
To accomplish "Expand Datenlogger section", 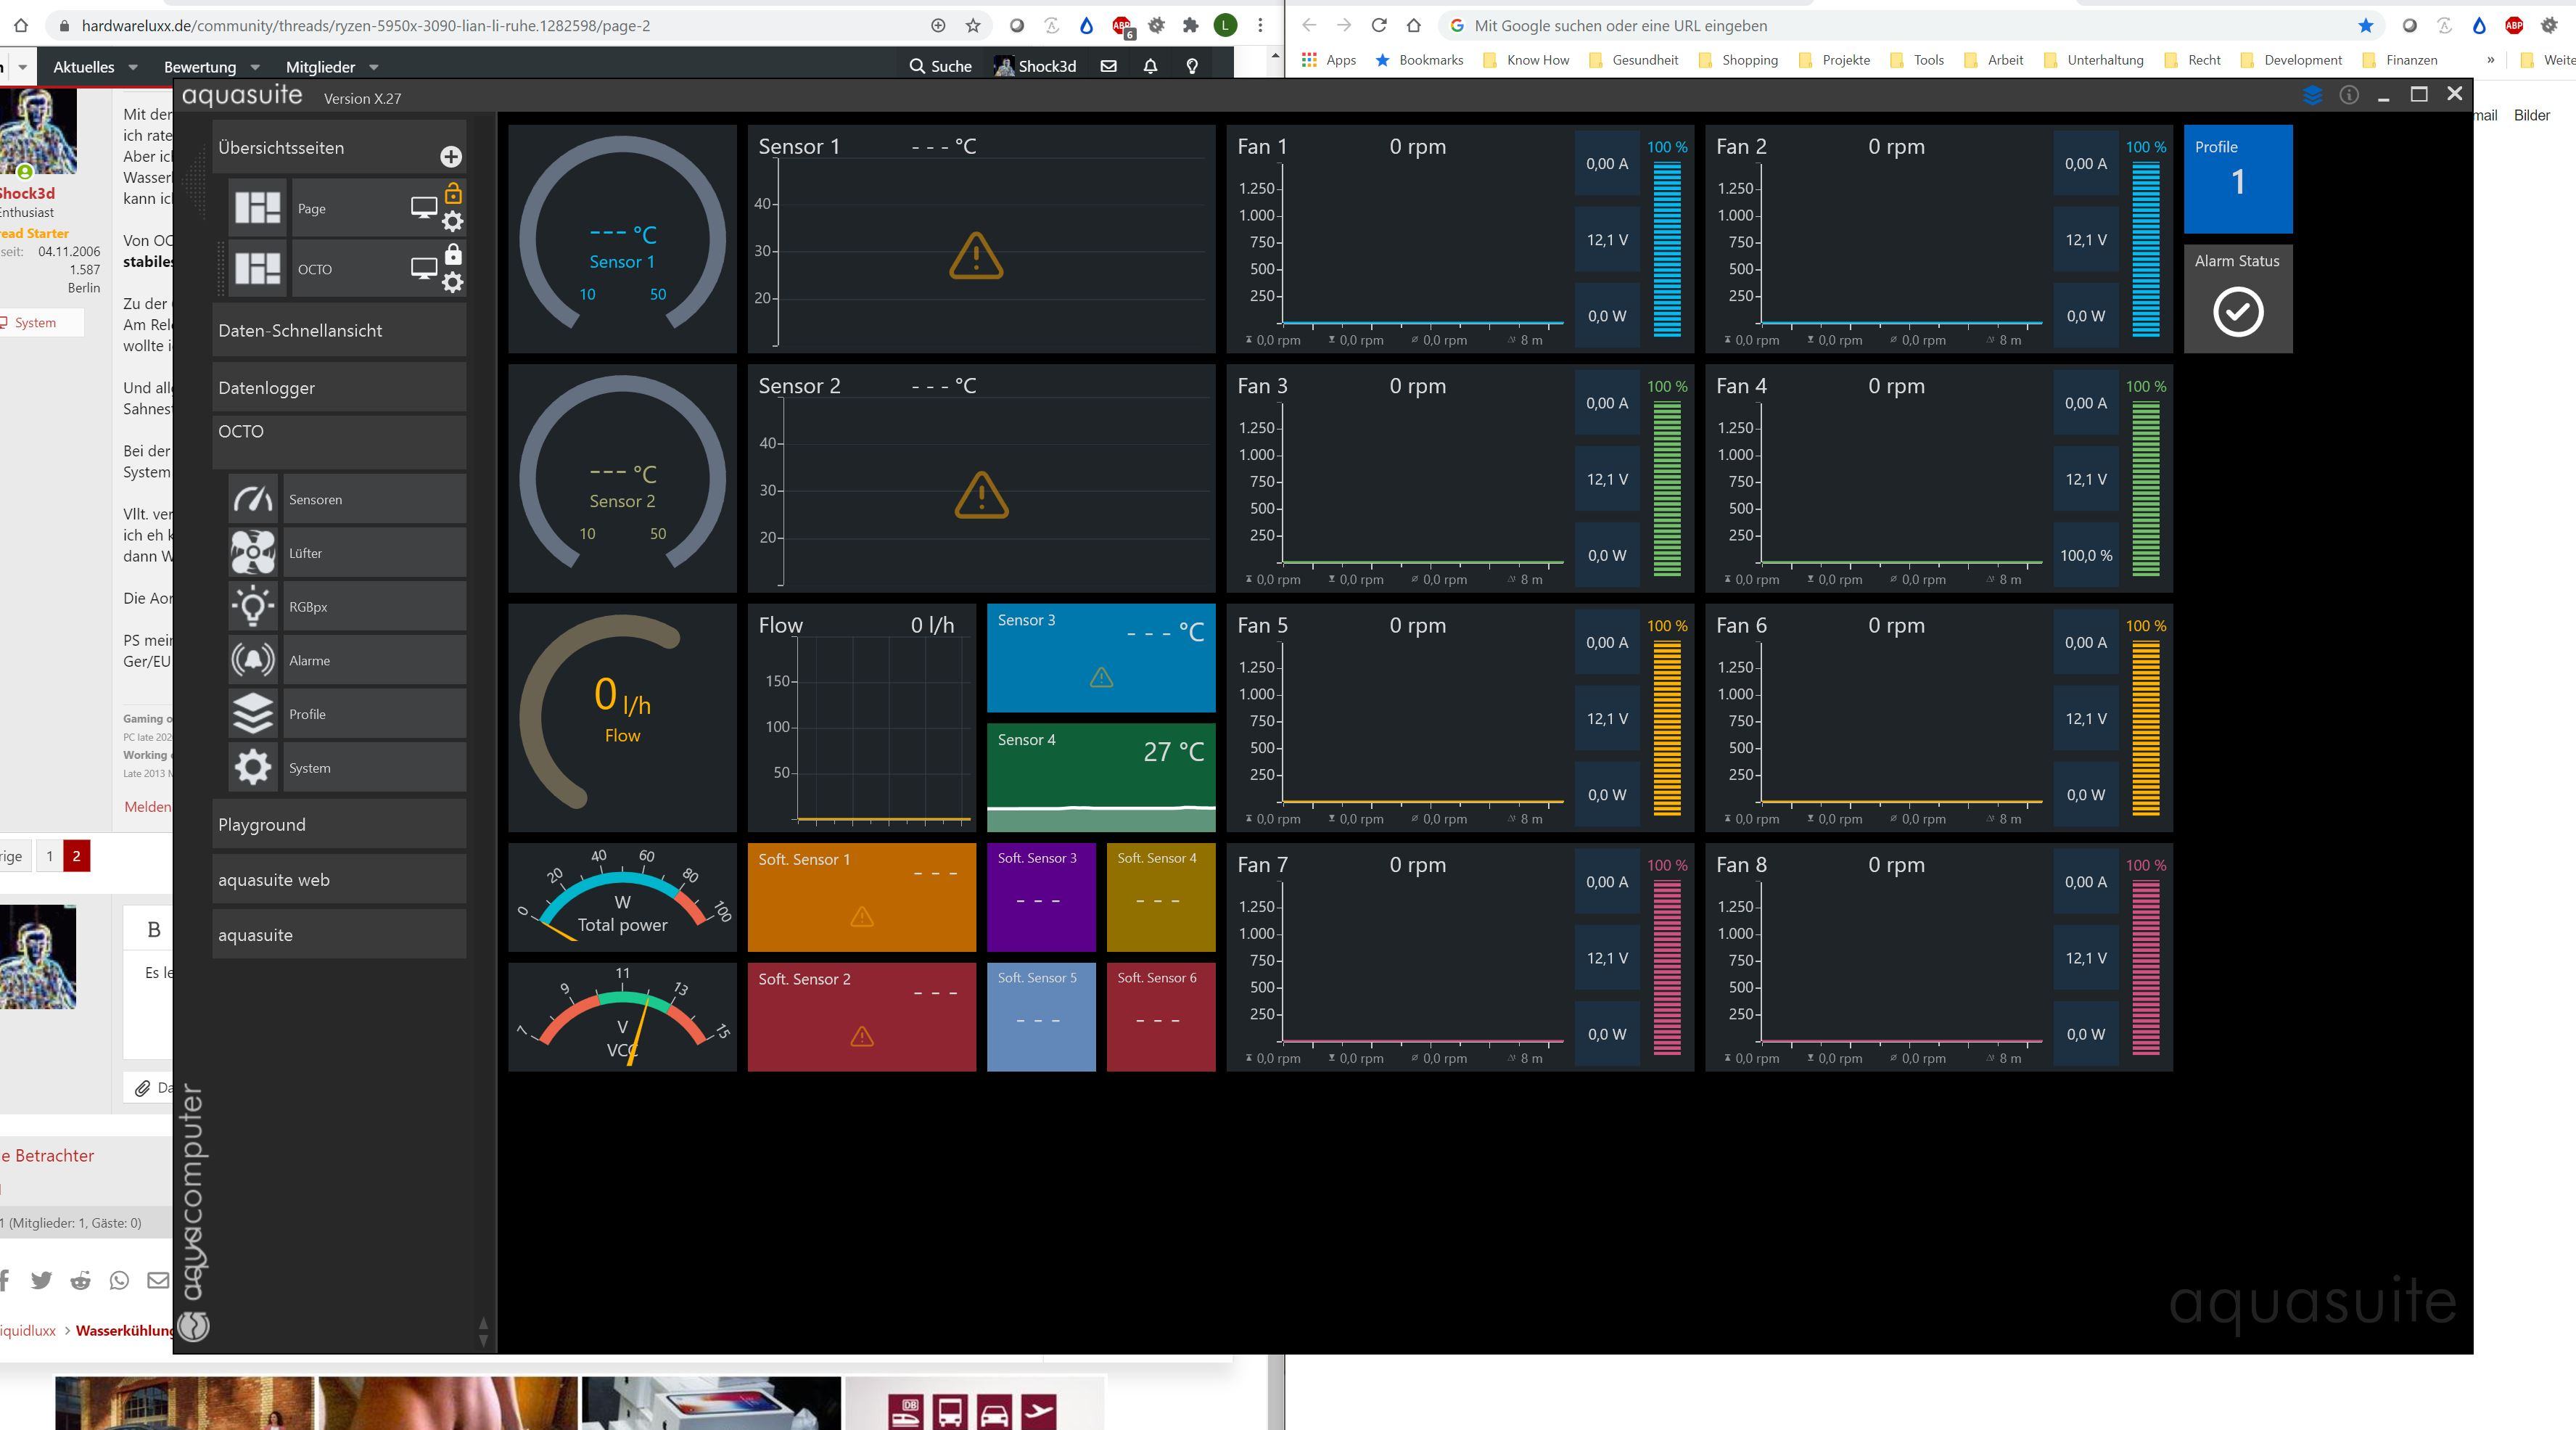I will click(339, 388).
